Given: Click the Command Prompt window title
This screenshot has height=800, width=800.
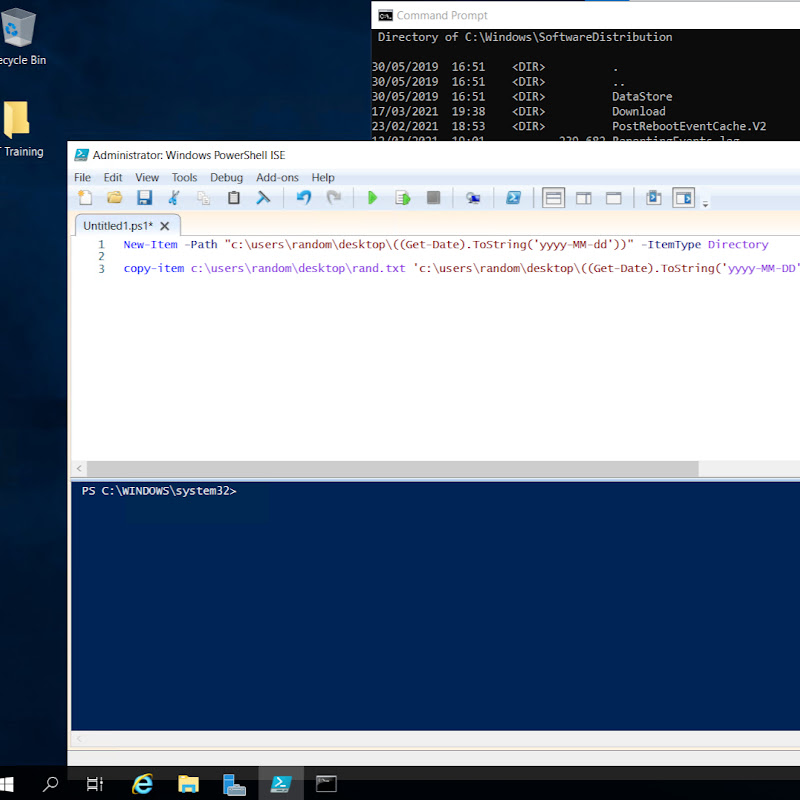Looking at the screenshot, I should point(442,16).
